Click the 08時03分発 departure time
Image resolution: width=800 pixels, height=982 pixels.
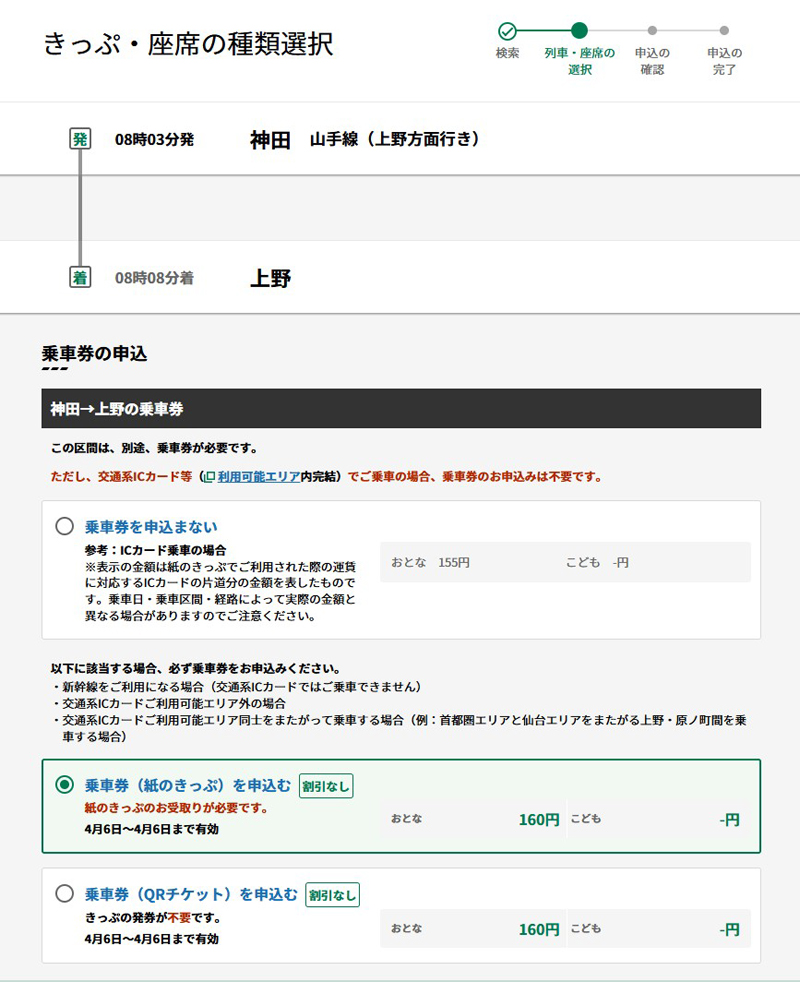click(x=154, y=140)
